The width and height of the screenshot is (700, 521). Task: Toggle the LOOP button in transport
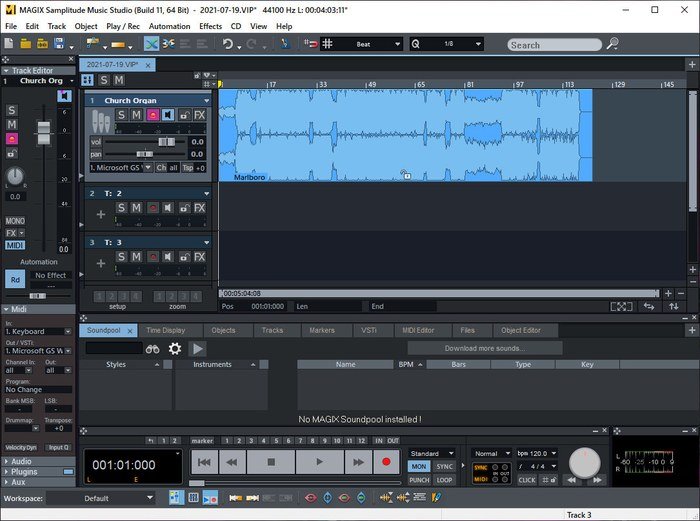click(x=445, y=480)
